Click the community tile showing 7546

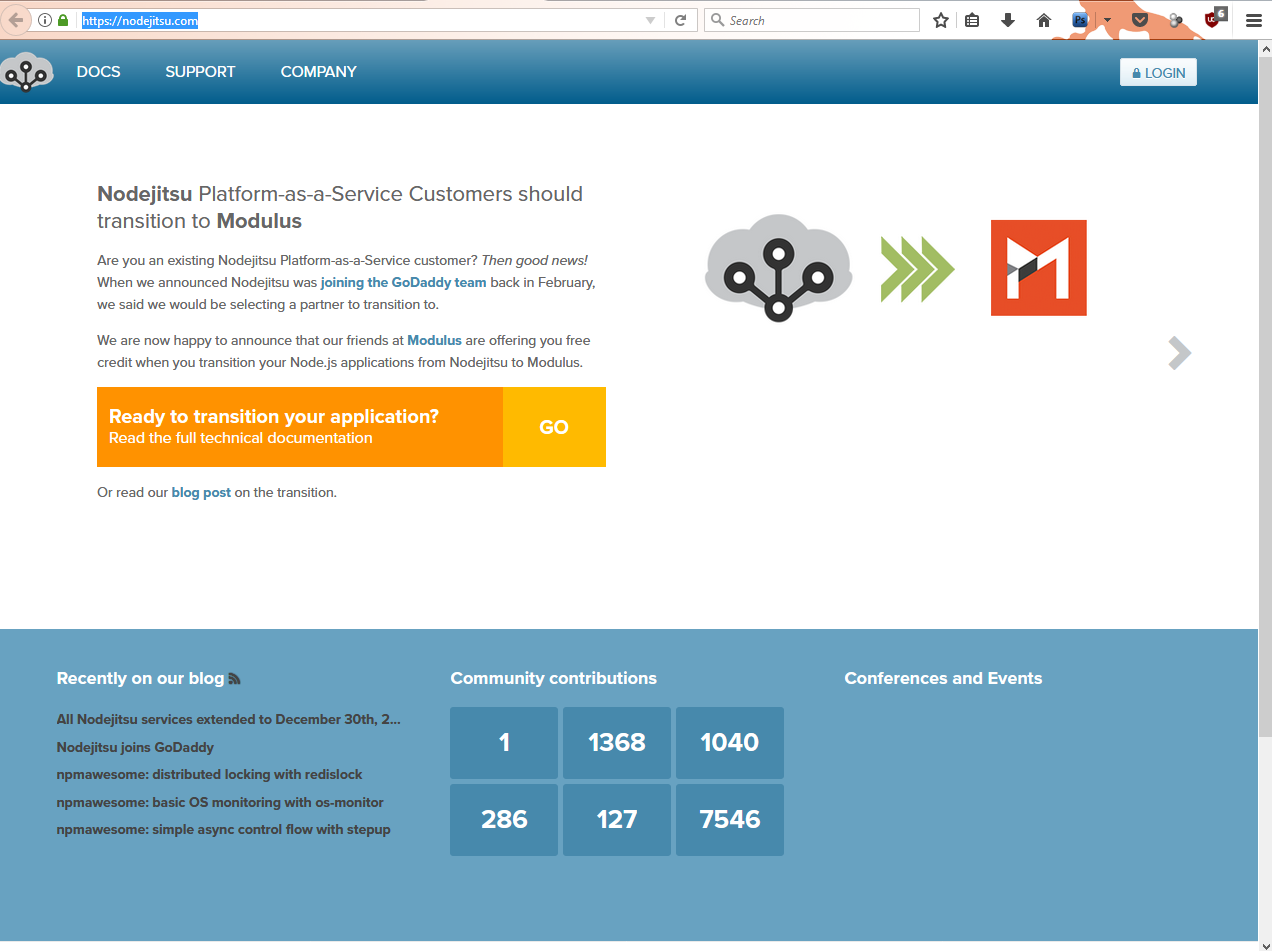click(730, 820)
